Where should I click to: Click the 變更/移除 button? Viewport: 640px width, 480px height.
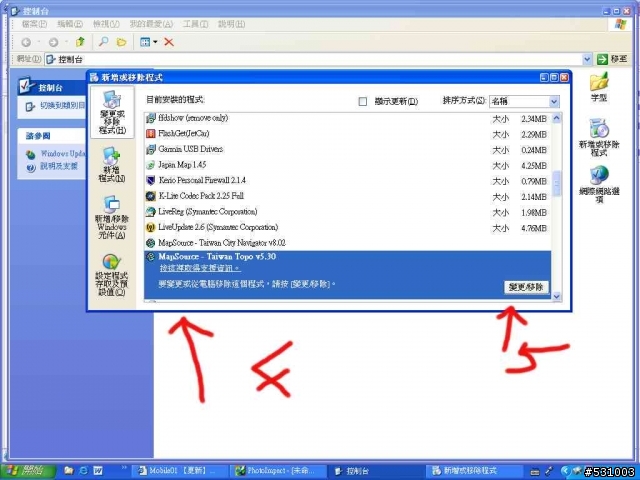(526, 287)
